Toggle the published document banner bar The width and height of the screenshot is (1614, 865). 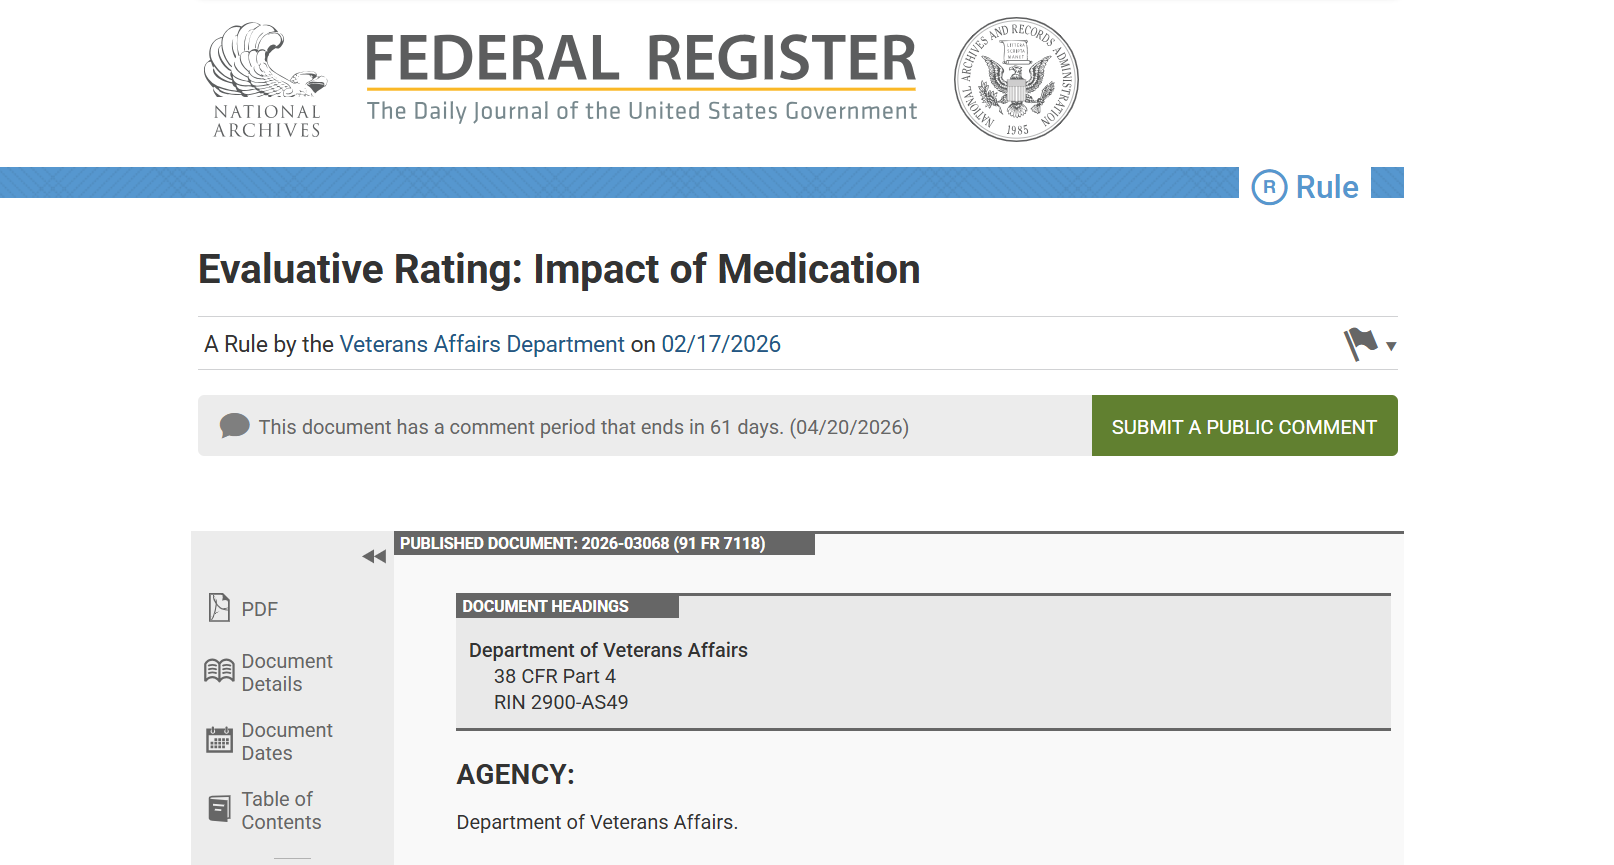[x=605, y=543]
